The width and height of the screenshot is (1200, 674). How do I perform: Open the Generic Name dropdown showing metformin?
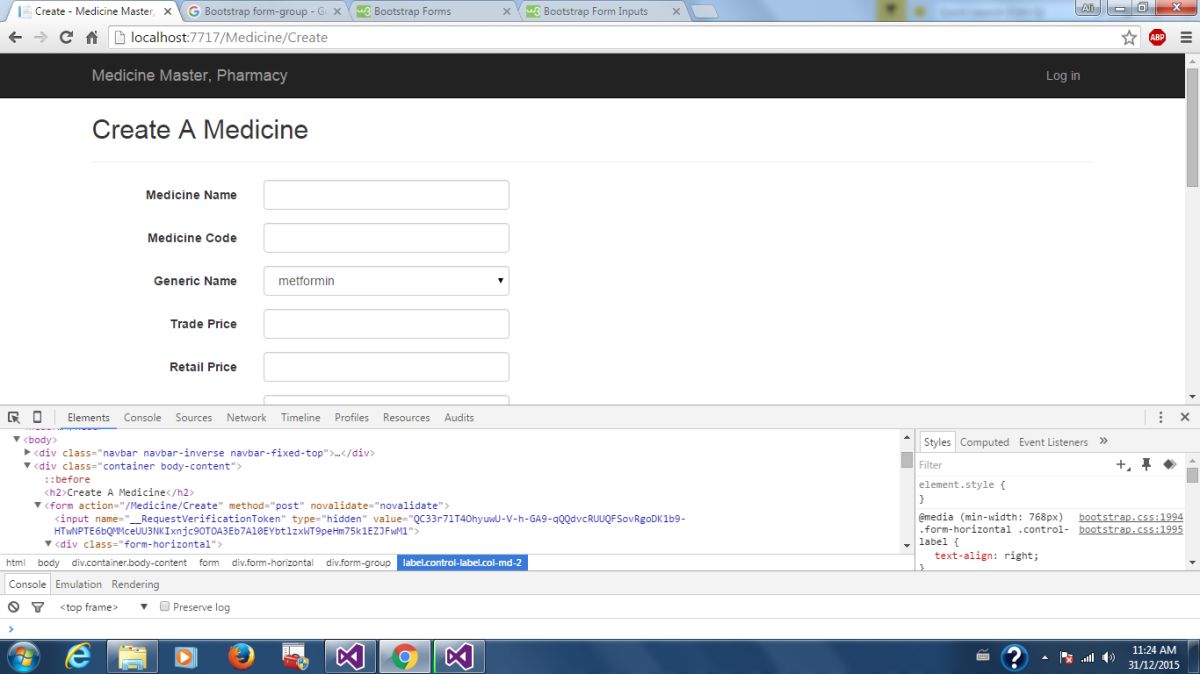(386, 281)
